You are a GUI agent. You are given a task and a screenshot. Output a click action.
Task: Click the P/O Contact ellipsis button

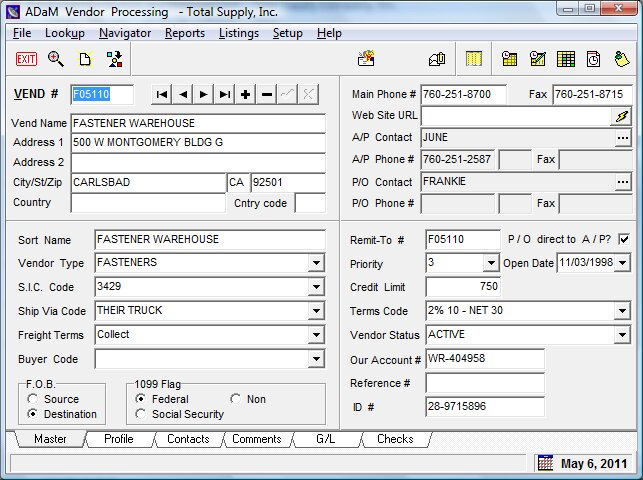(x=622, y=182)
